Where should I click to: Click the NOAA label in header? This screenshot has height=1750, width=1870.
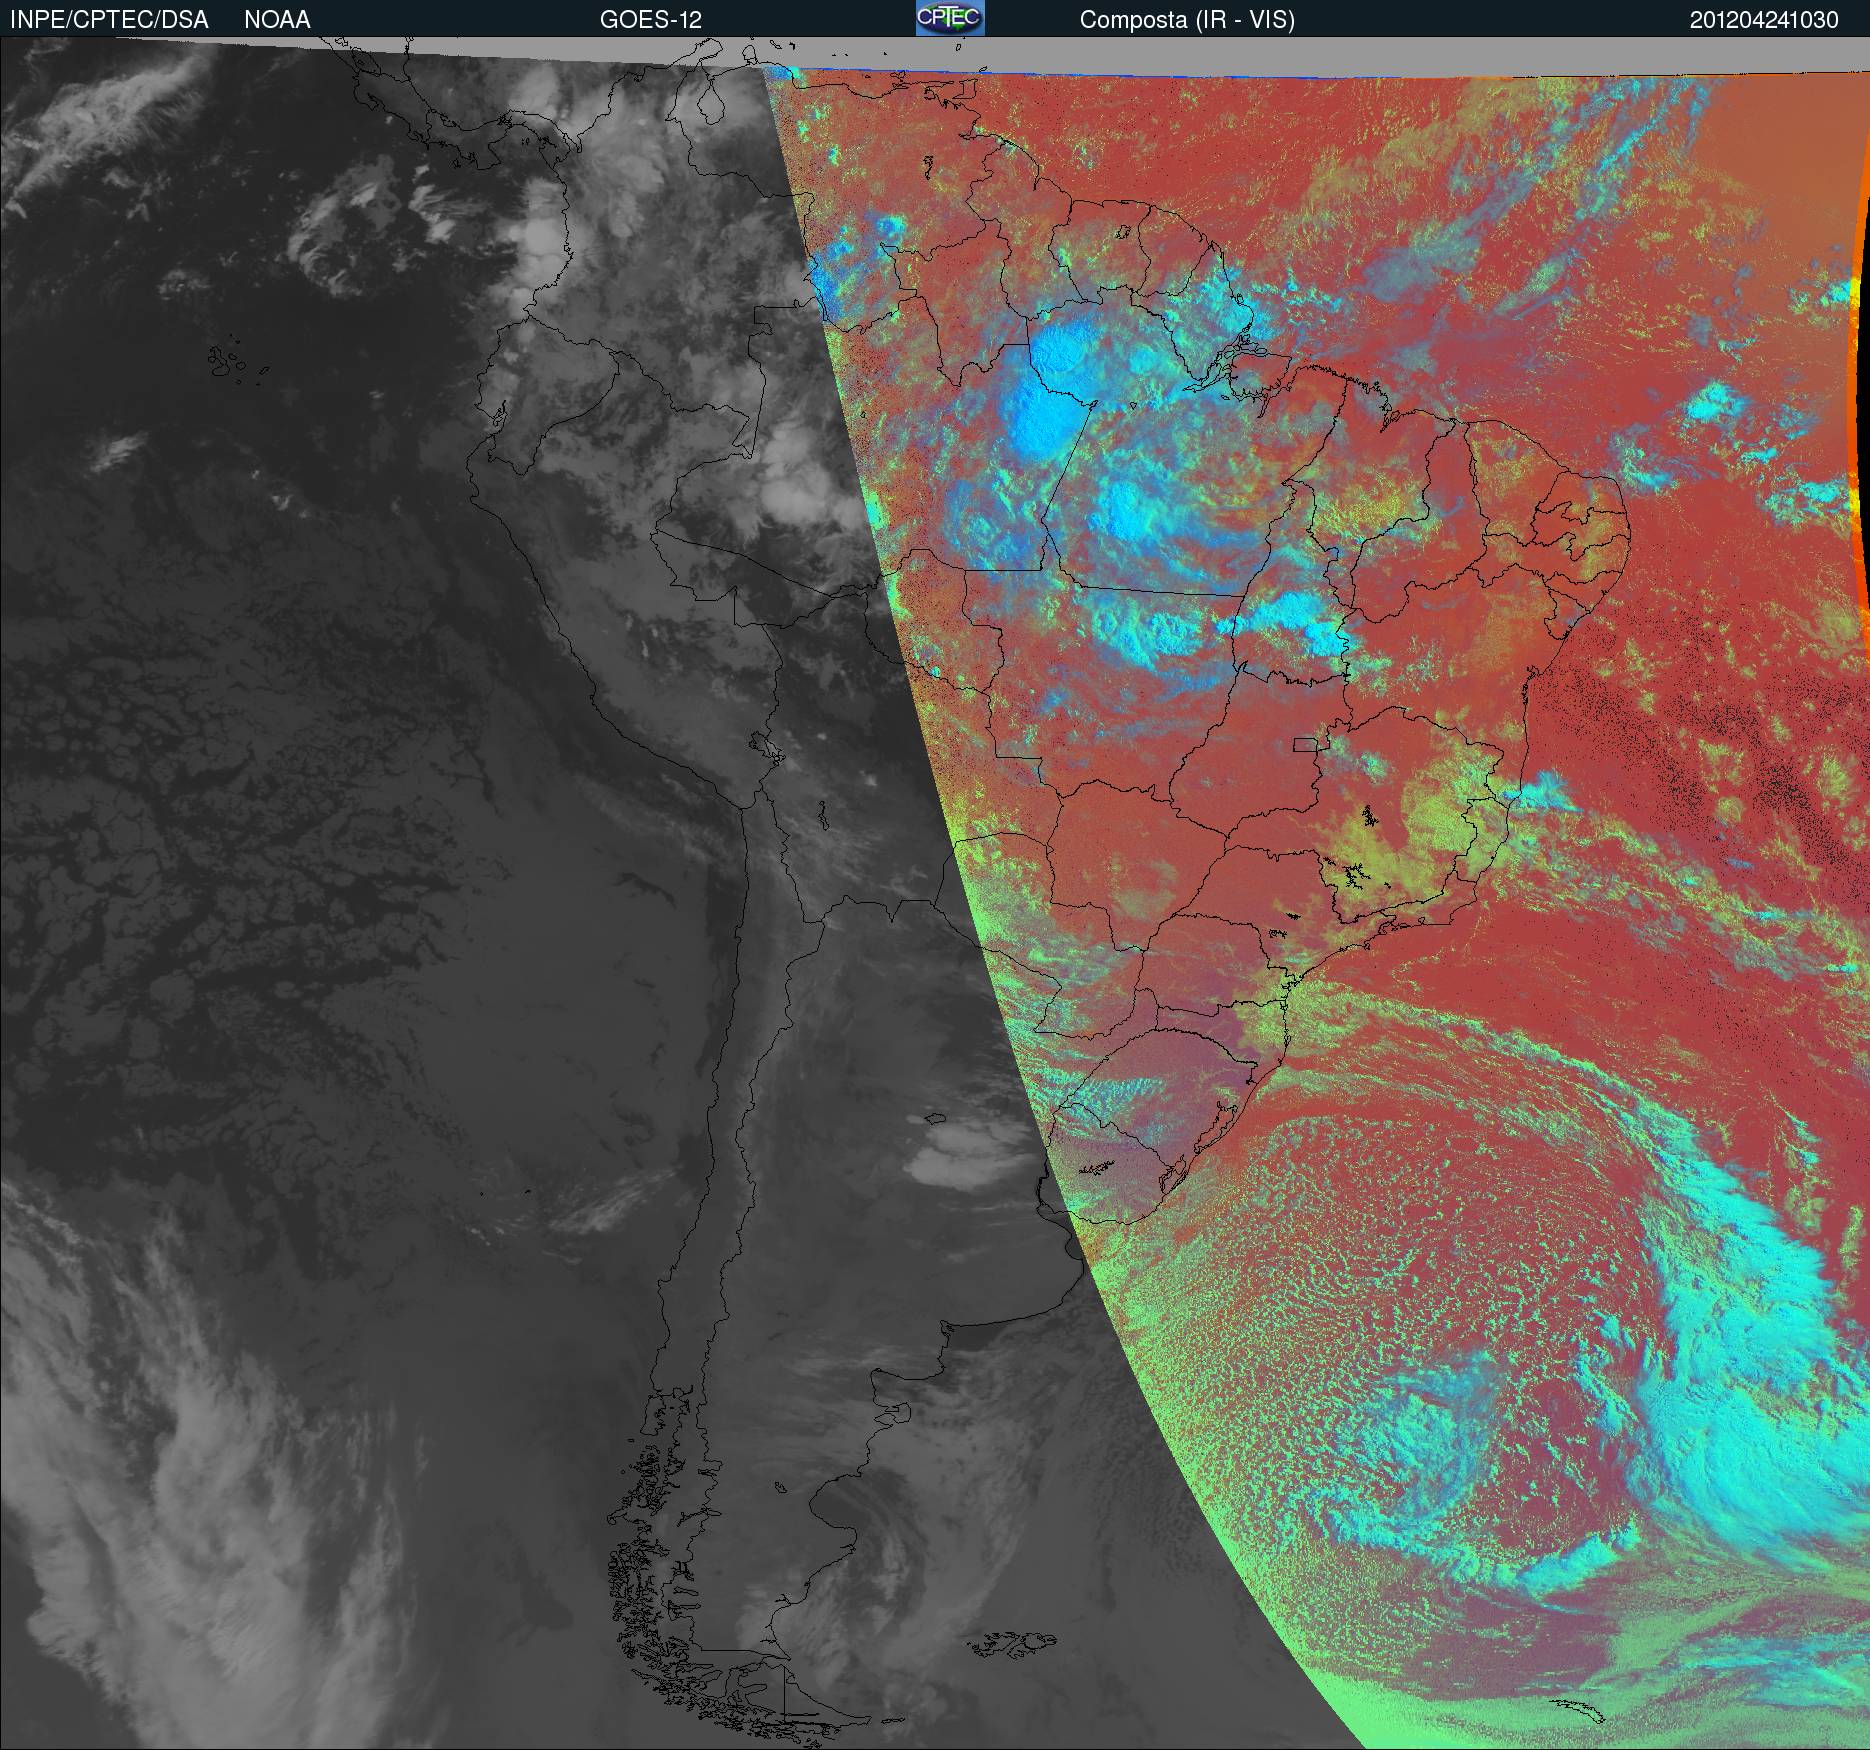click(277, 20)
